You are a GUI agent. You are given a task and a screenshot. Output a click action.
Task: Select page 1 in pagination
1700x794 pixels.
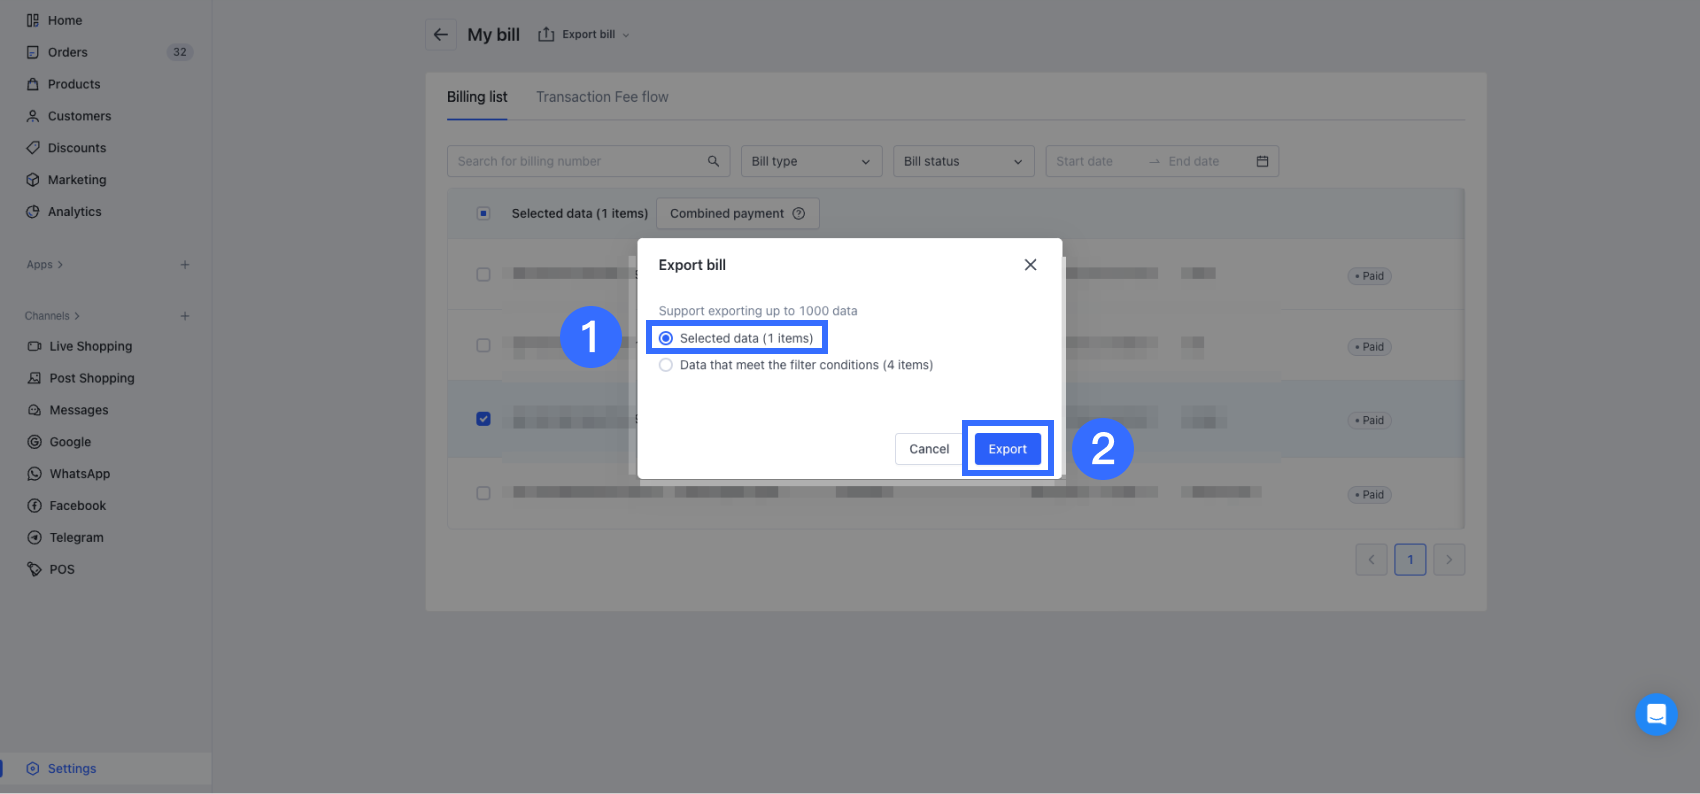(x=1410, y=560)
